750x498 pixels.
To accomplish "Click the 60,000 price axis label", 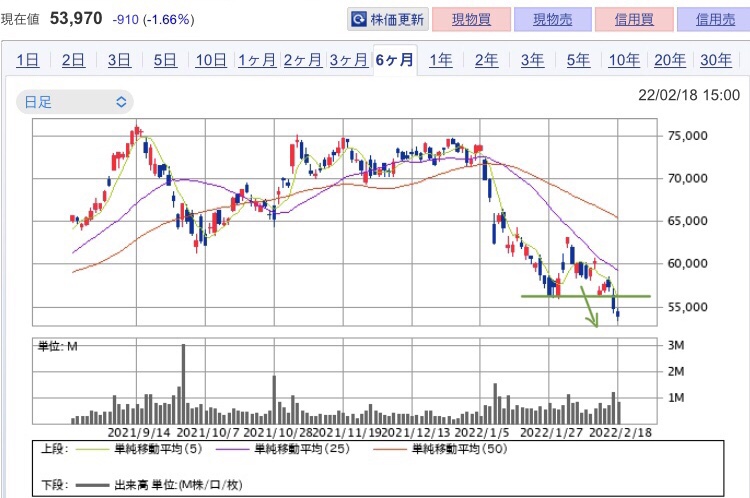I will click(687, 264).
